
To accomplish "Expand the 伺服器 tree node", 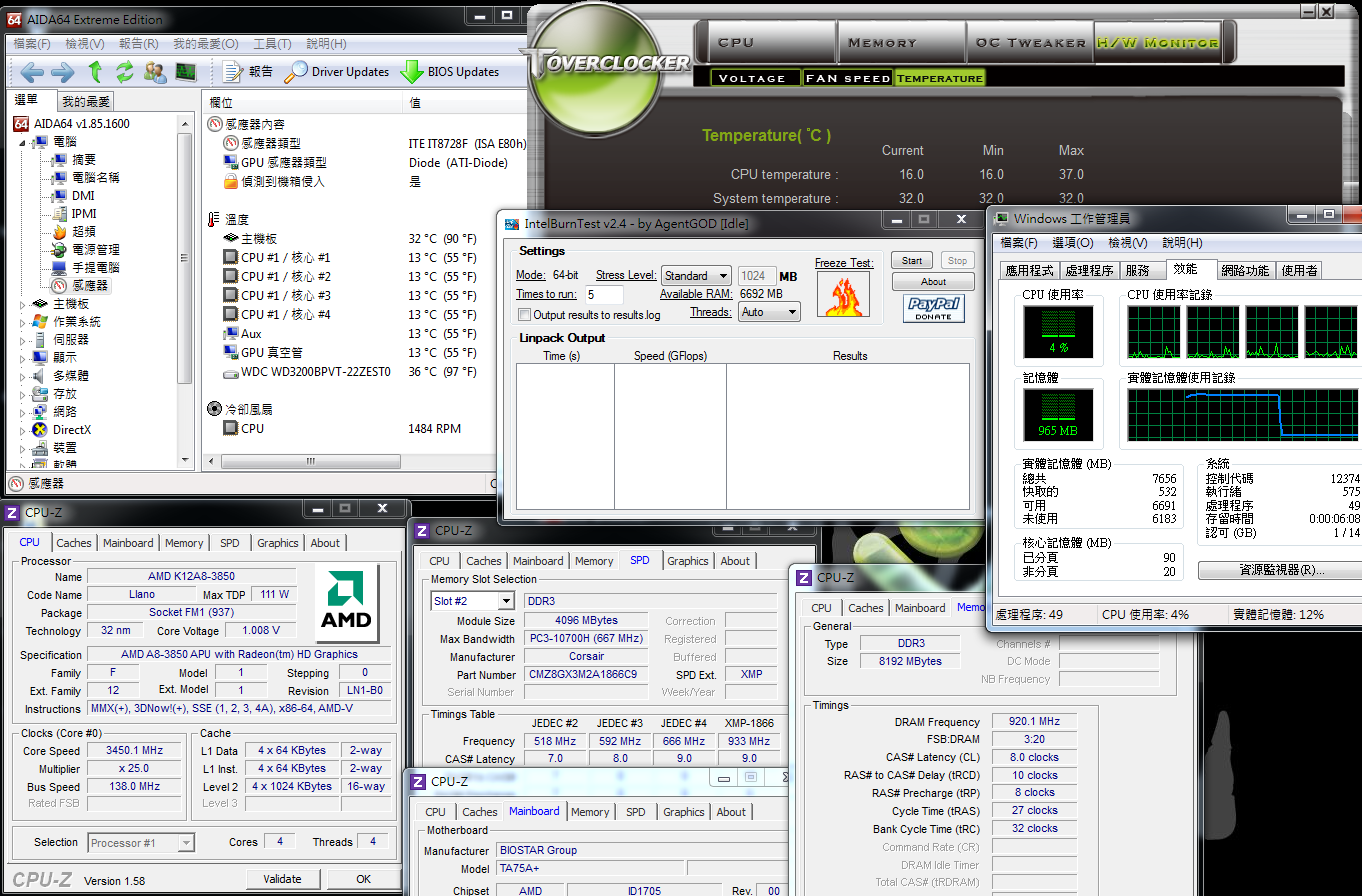I will [x=22, y=340].
